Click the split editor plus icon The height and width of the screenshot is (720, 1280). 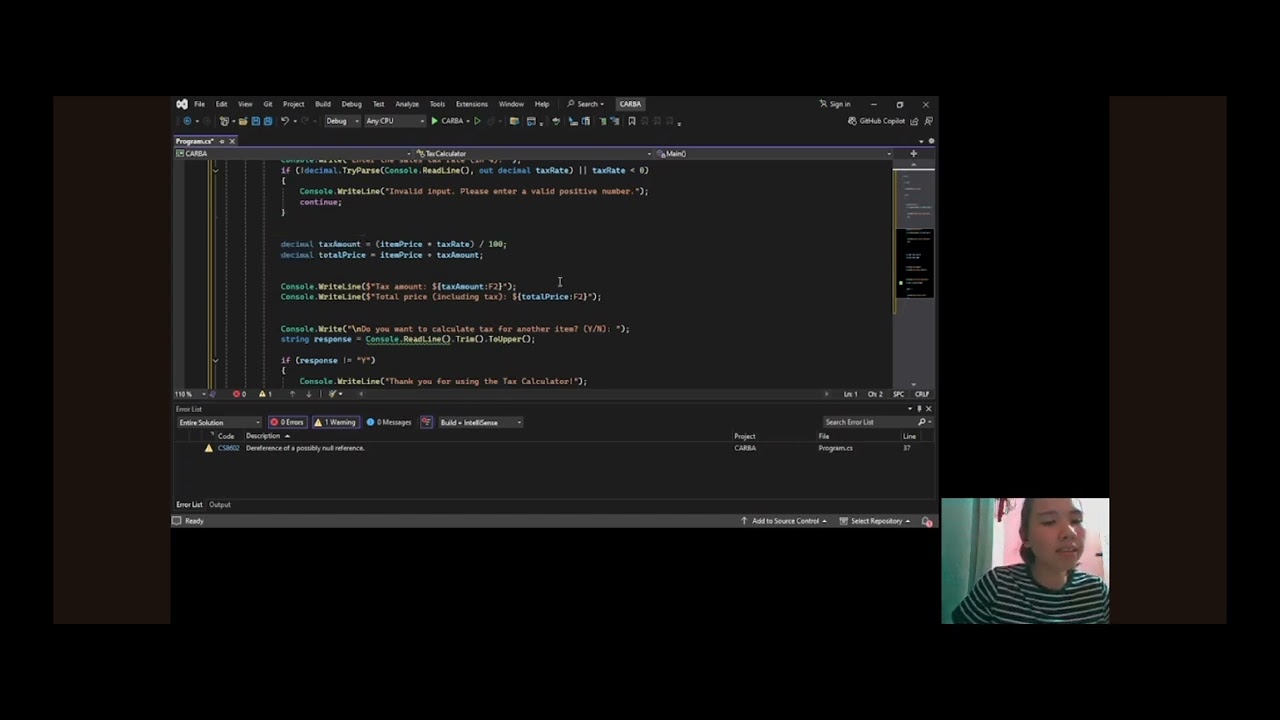tap(913, 154)
